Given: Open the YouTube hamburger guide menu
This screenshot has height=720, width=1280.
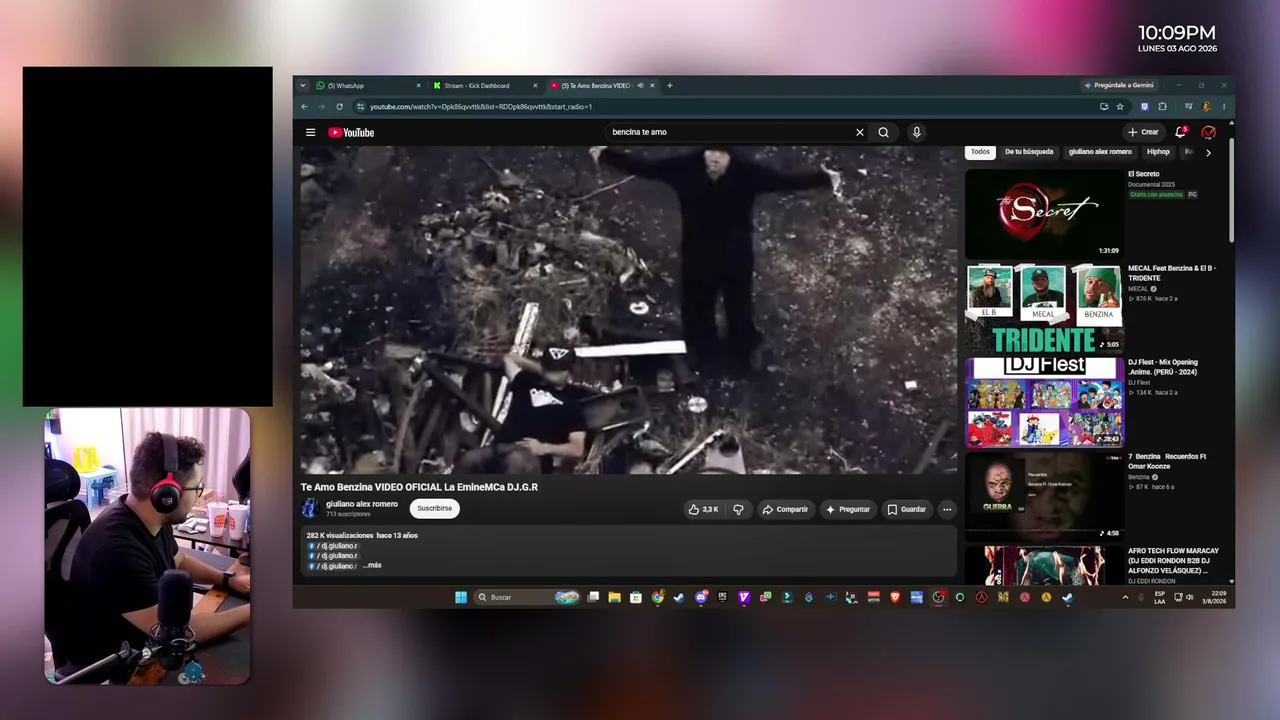Looking at the screenshot, I should click(x=311, y=132).
